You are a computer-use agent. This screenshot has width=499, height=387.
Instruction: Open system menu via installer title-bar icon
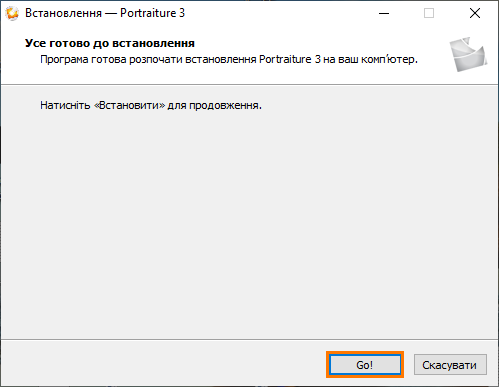pyautogui.click(x=12, y=13)
